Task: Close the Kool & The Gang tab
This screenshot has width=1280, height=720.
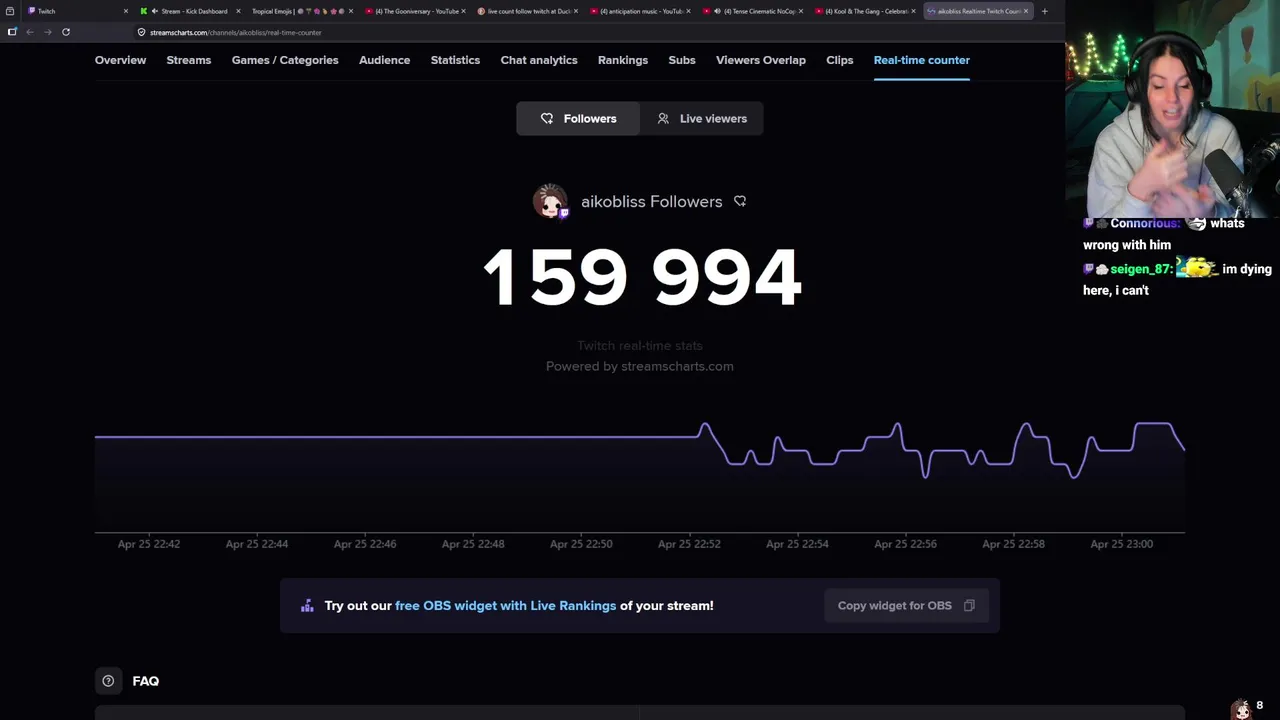Action: click(913, 11)
